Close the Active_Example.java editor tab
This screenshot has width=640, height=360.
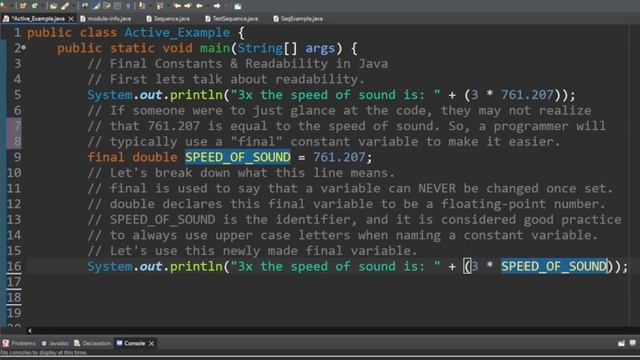click(71, 19)
